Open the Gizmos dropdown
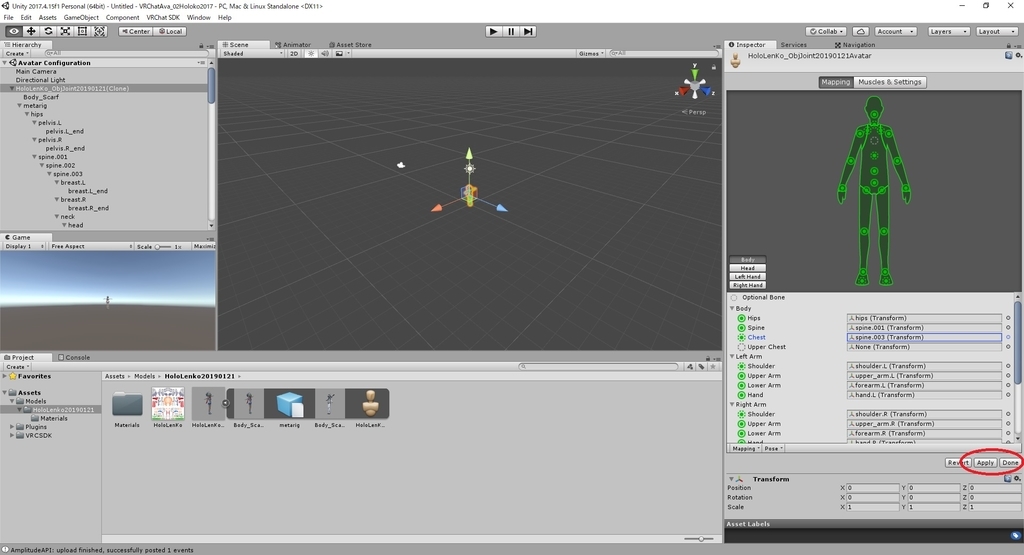 tap(591, 54)
